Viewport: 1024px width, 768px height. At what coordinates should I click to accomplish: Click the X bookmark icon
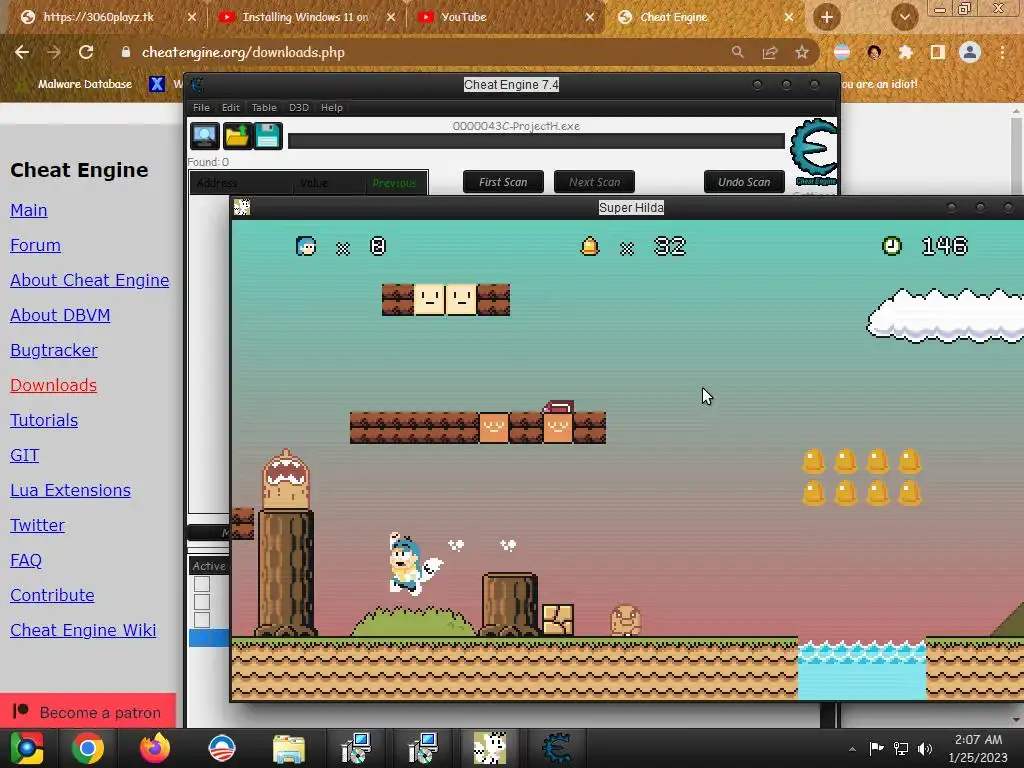coord(157,84)
